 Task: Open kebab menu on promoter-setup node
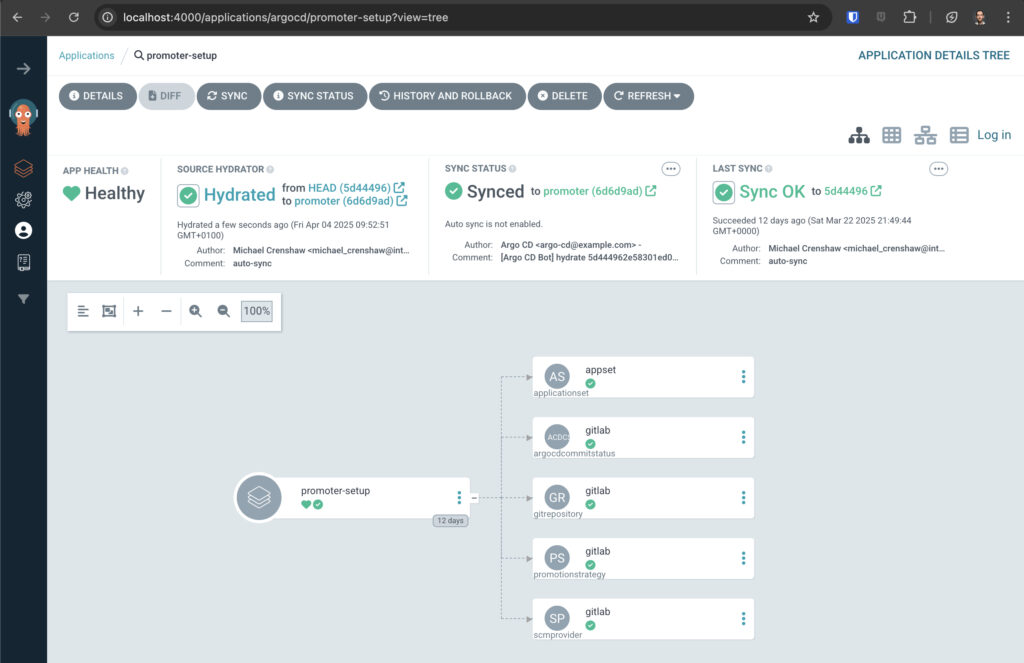pos(459,498)
